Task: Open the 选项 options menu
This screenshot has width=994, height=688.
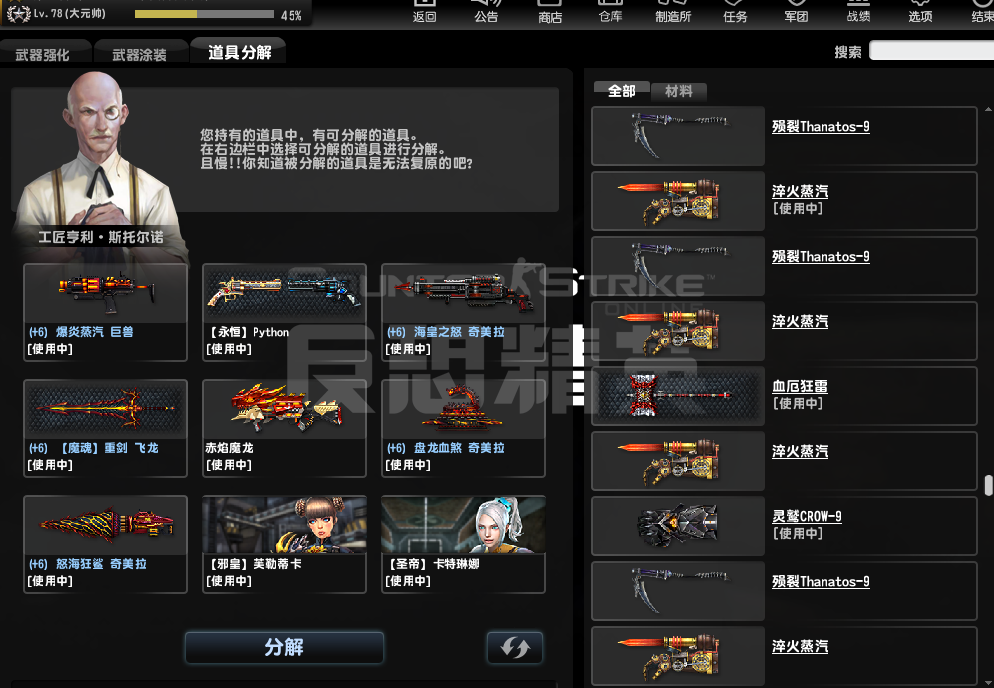Action: pyautogui.click(x=920, y=11)
